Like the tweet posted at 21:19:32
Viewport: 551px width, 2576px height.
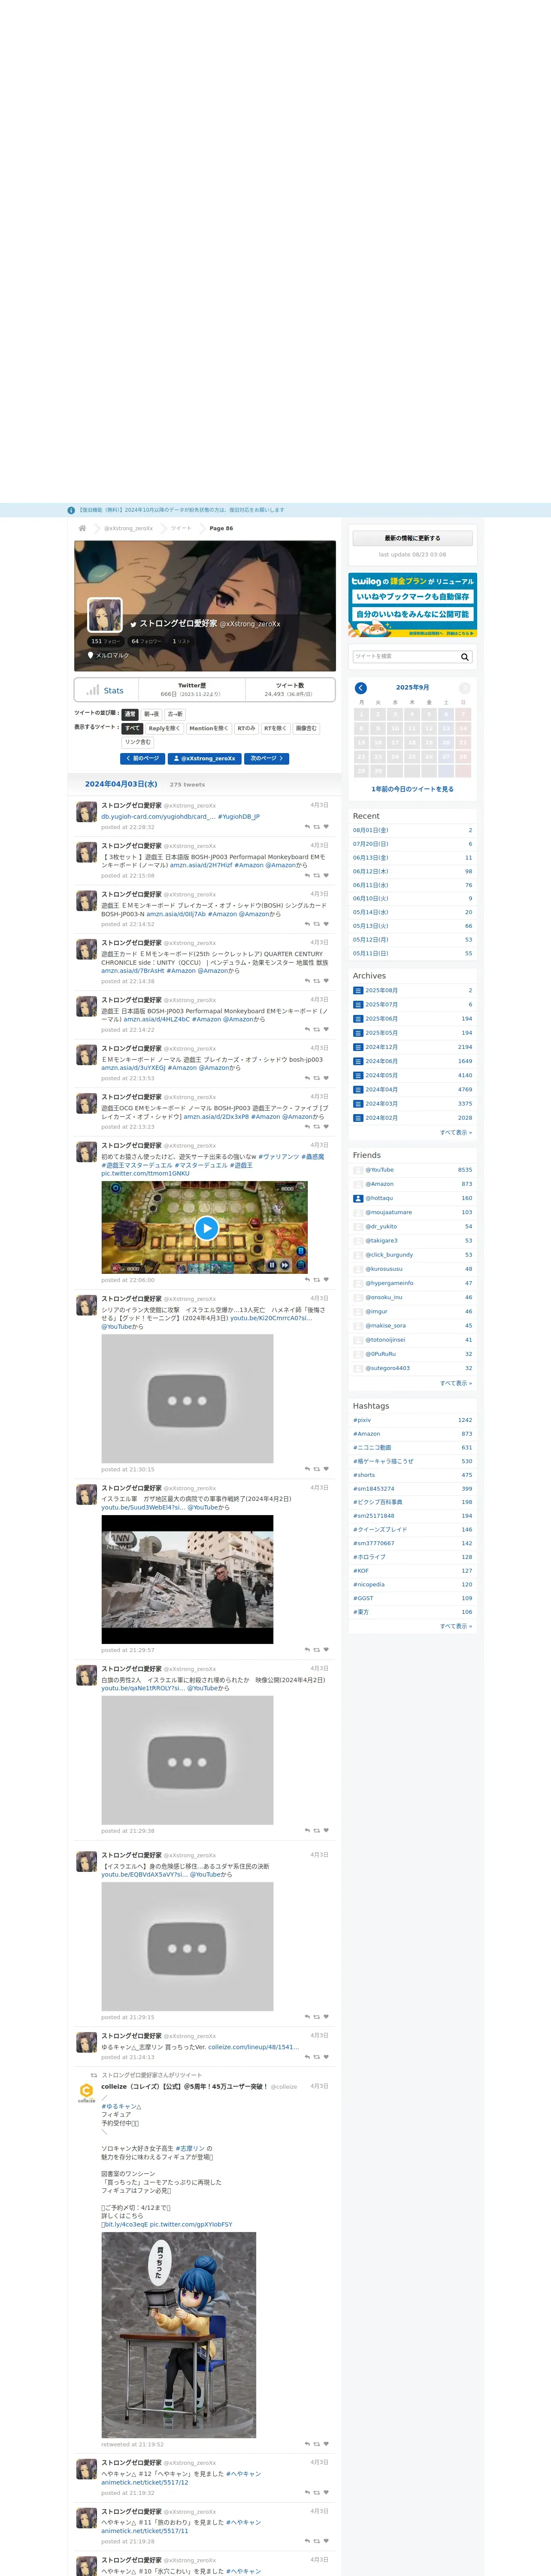(326, 2493)
